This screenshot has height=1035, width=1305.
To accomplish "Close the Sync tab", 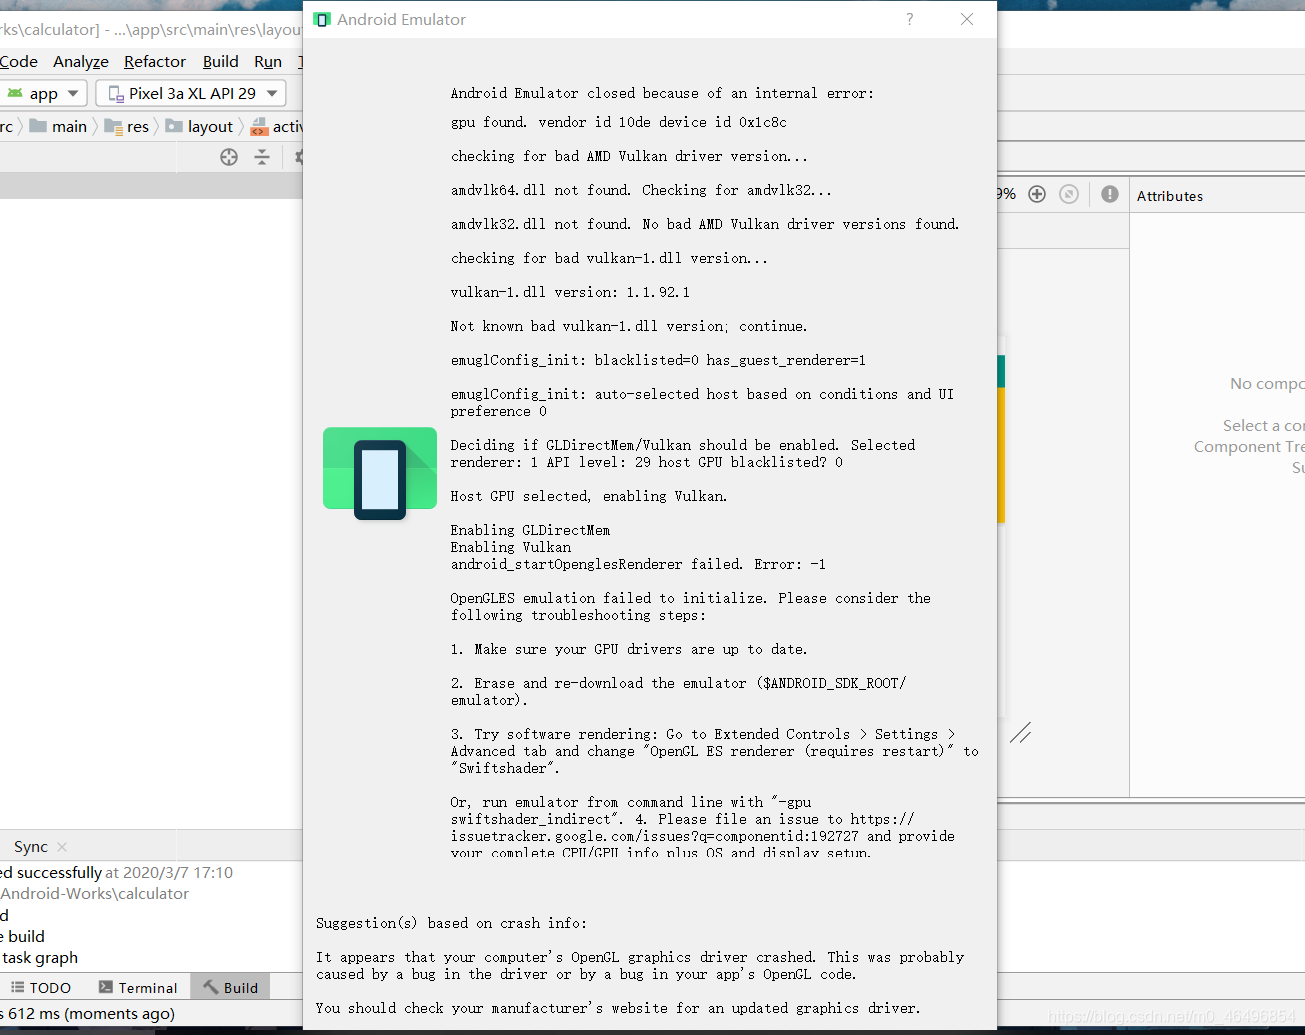I will 62,847.
